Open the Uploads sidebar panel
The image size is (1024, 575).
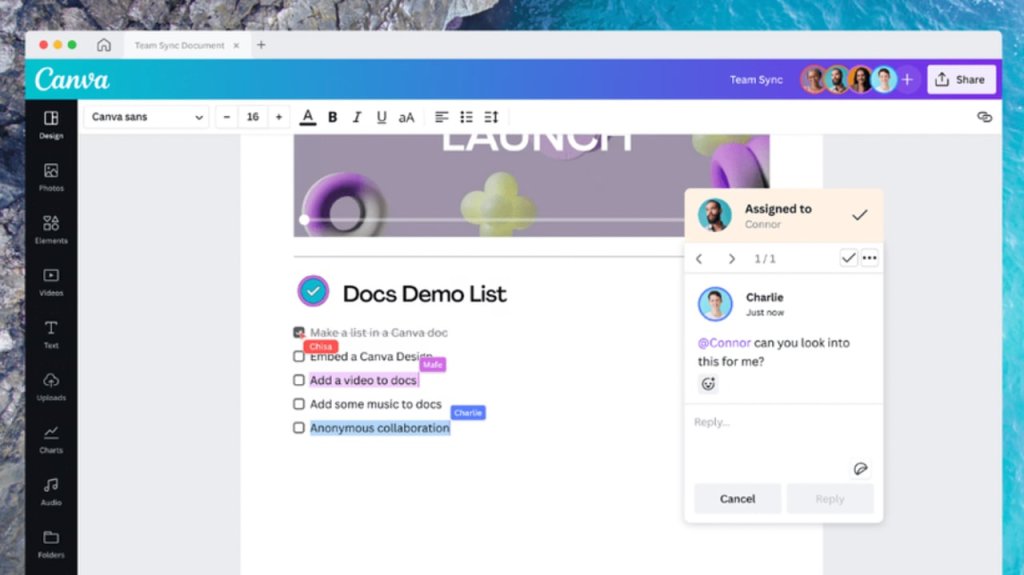coord(51,385)
